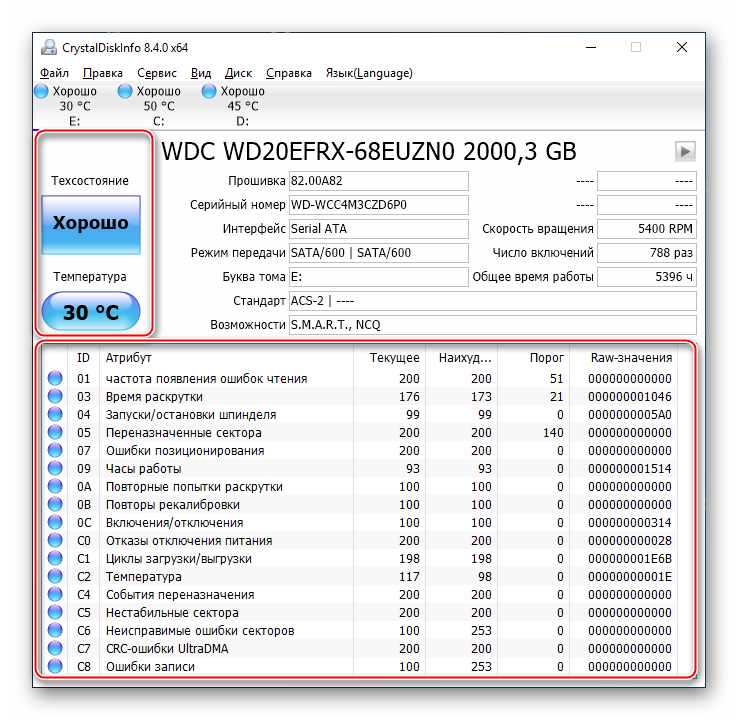Click status orb for Часы работы

[55, 468]
